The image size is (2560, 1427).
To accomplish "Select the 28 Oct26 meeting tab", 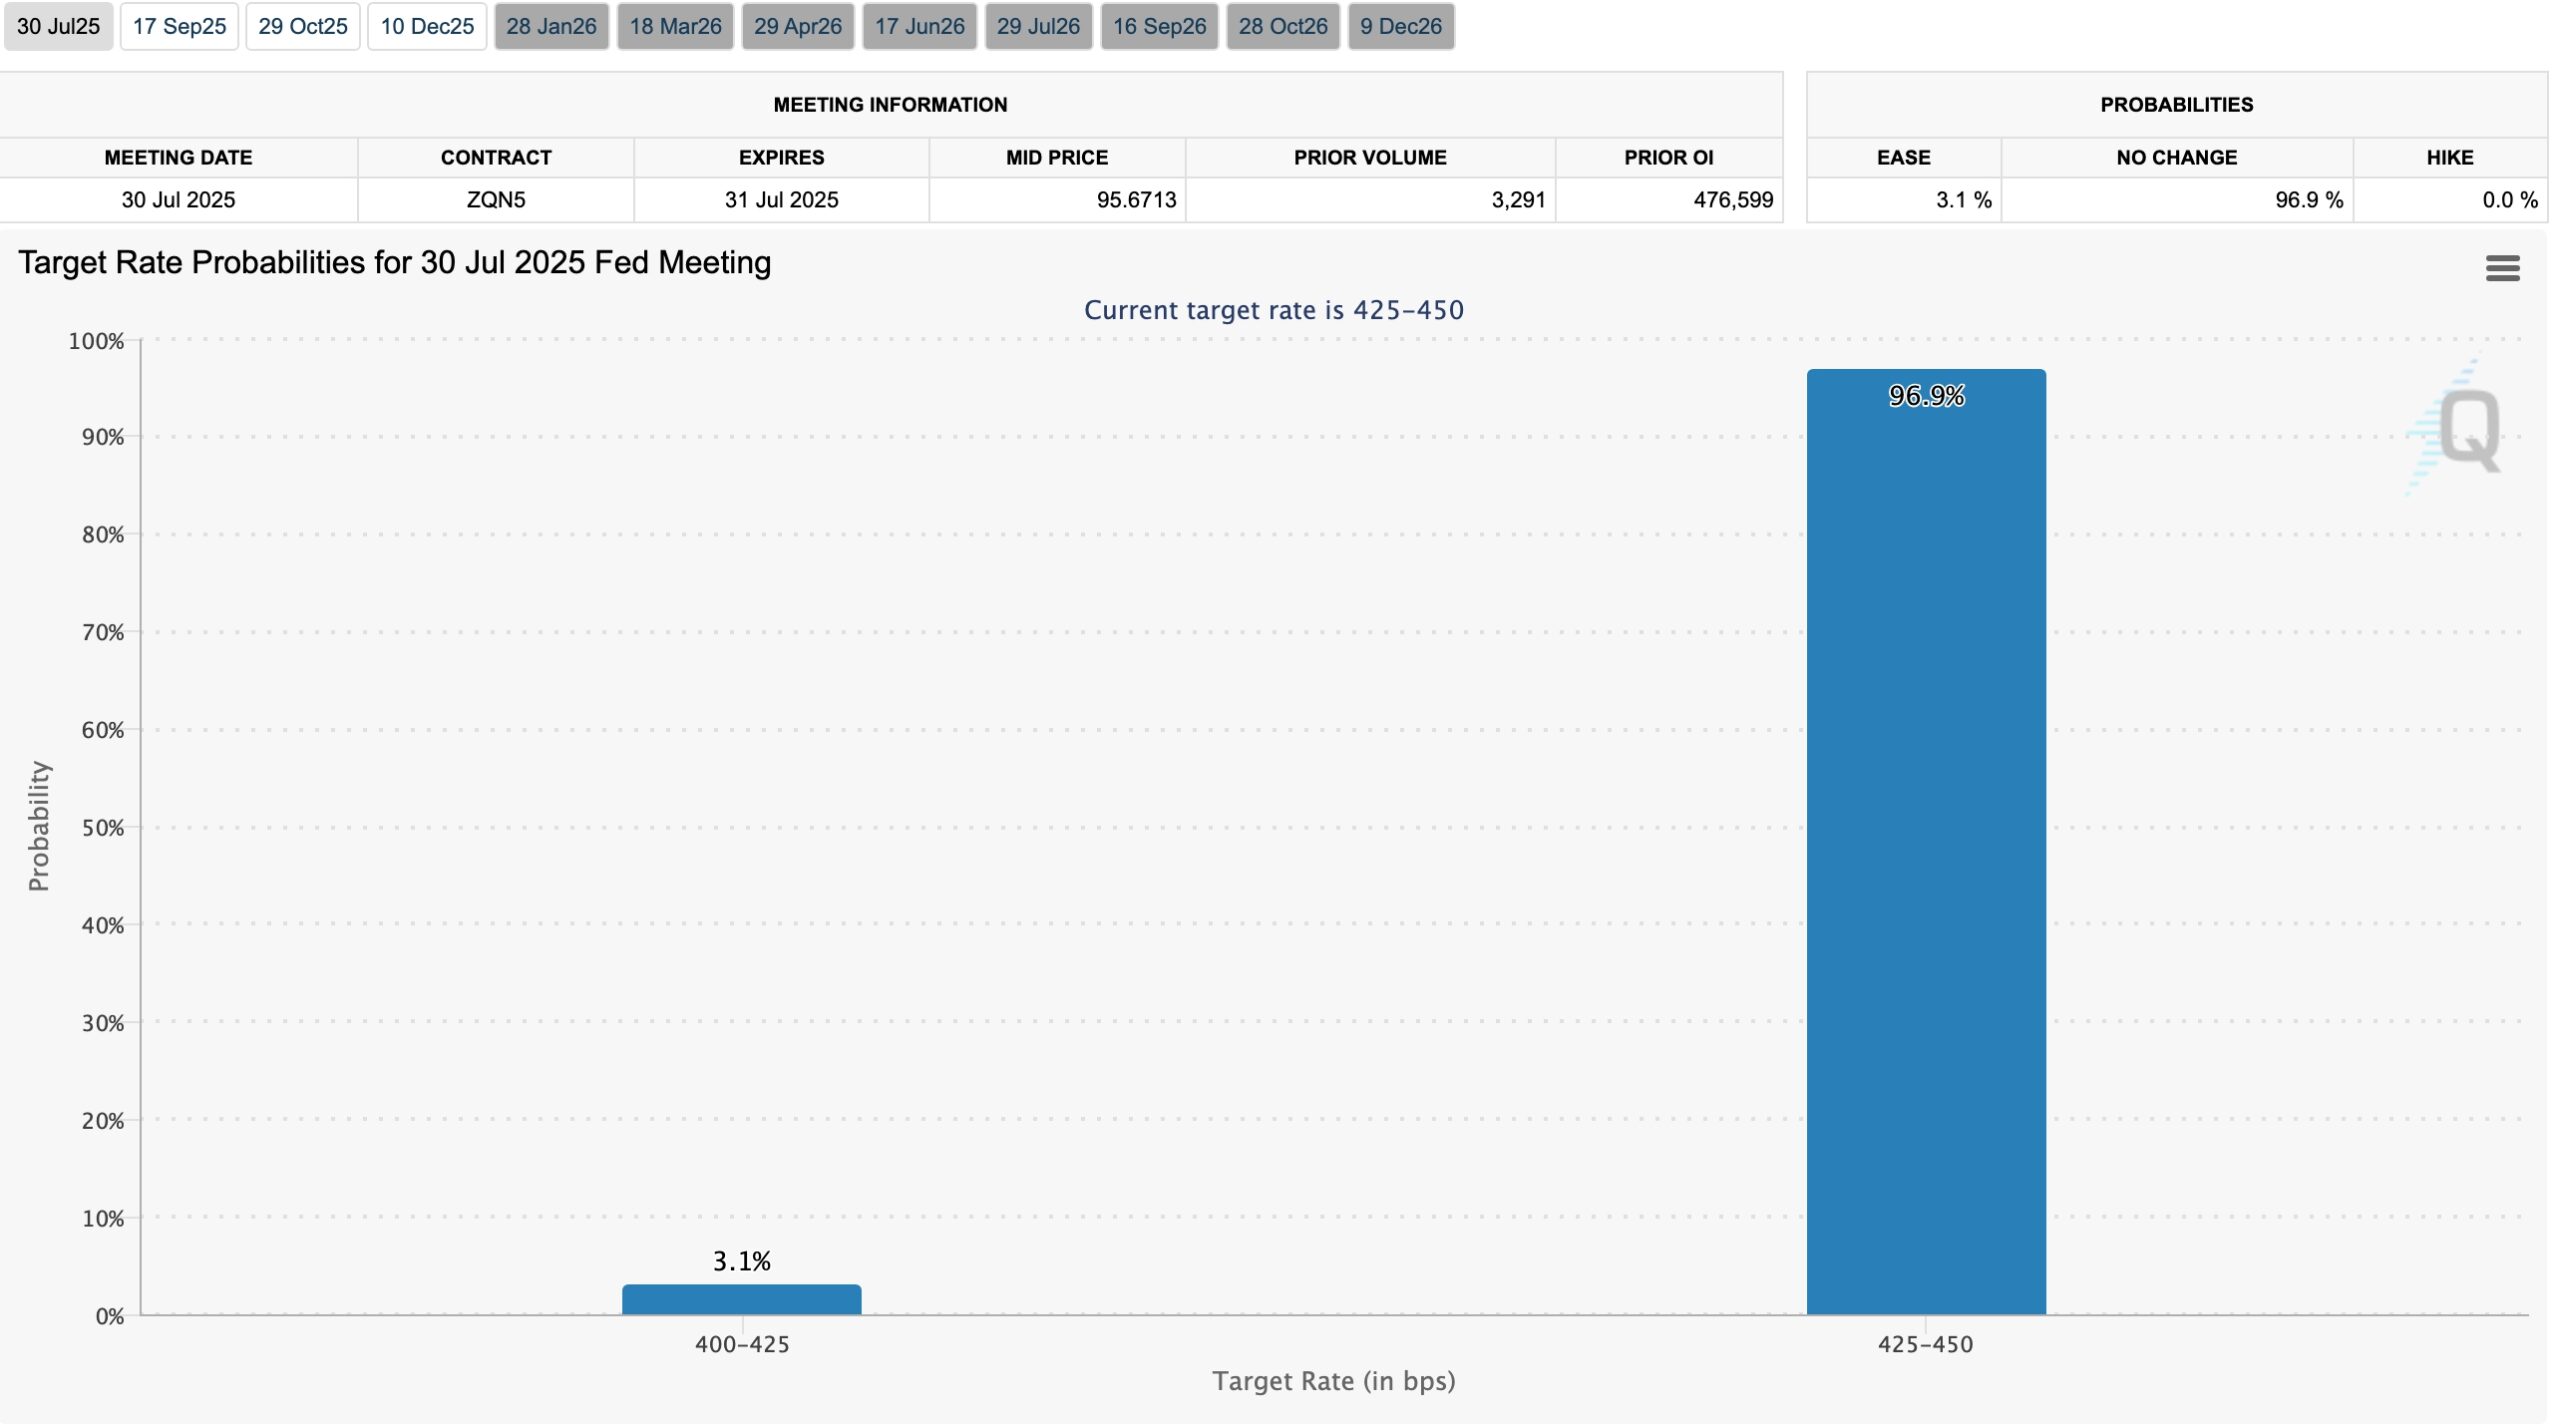I will point(1285,27).
